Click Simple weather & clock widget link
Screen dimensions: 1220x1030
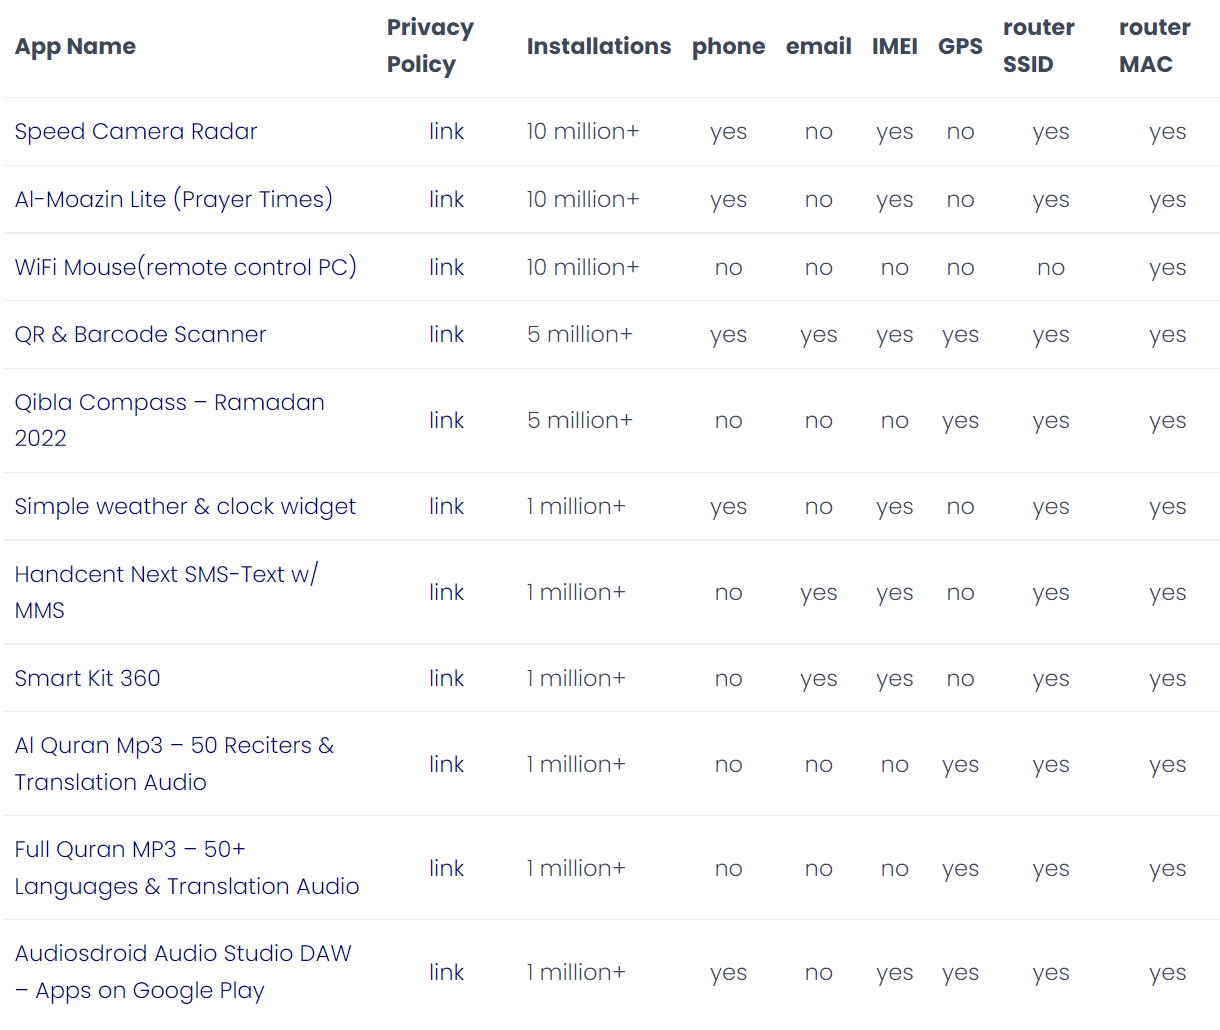(x=185, y=507)
